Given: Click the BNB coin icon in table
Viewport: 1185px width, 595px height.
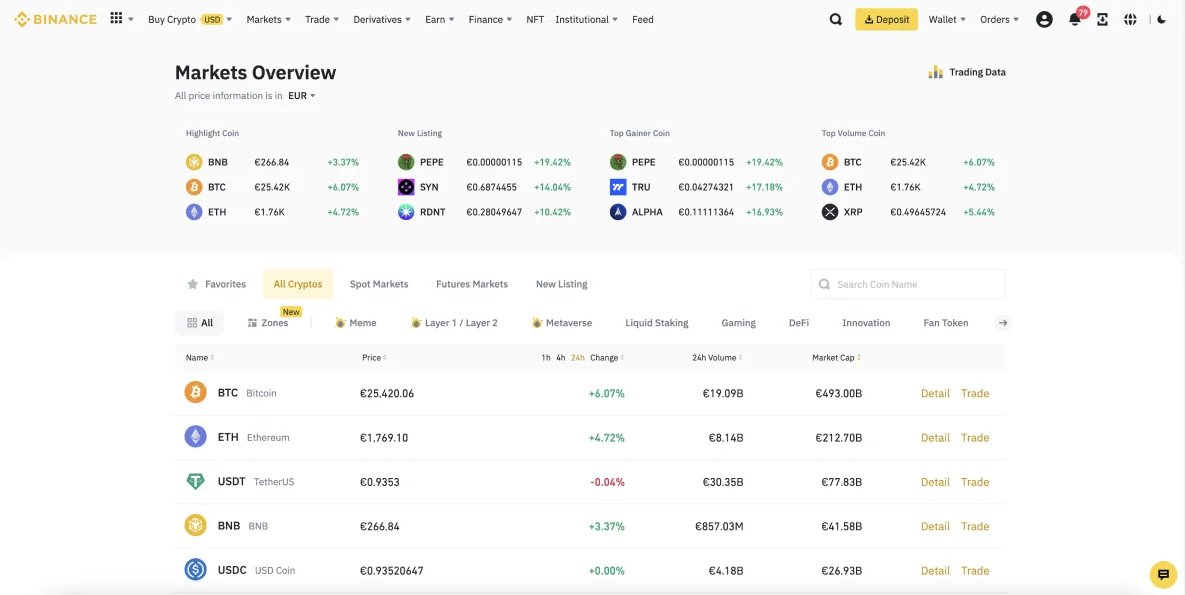Looking at the screenshot, I should pyautogui.click(x=196, y=525).
